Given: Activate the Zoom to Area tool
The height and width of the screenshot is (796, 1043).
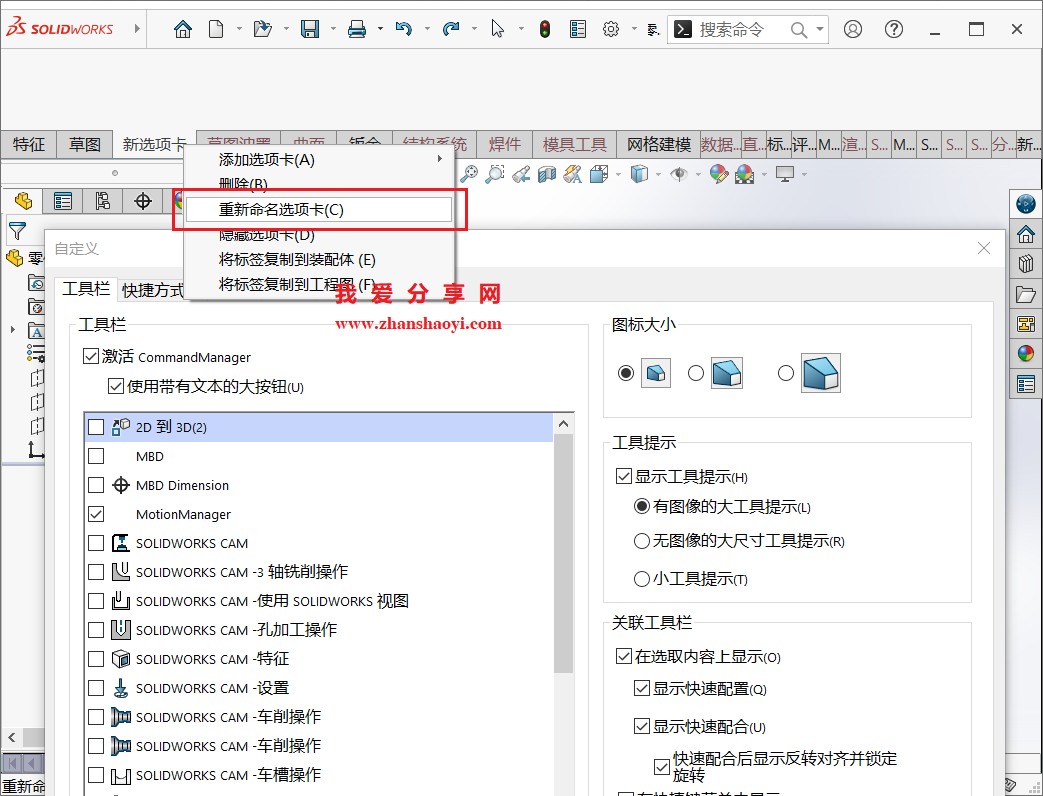Looking at the screenshot, I should coord(494,173).
